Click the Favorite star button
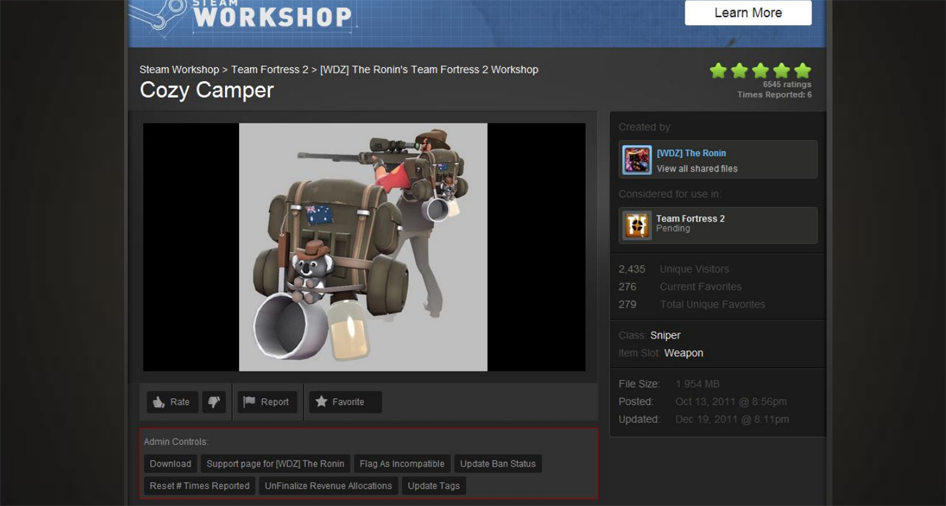The height and width of the screenshot is (506, 946). click(345, 402)
